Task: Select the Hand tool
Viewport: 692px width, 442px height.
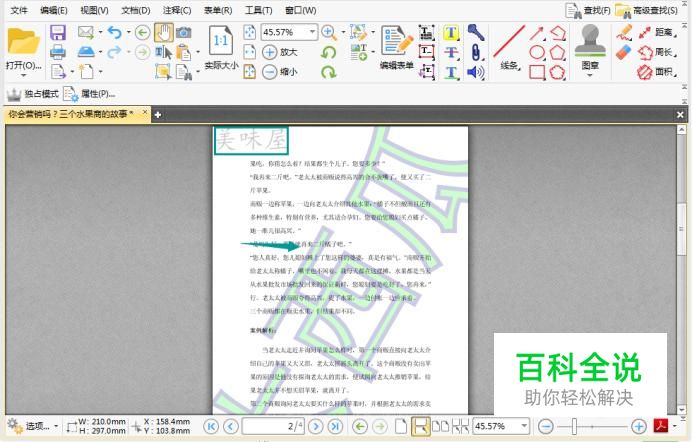Action: [163, 32]
